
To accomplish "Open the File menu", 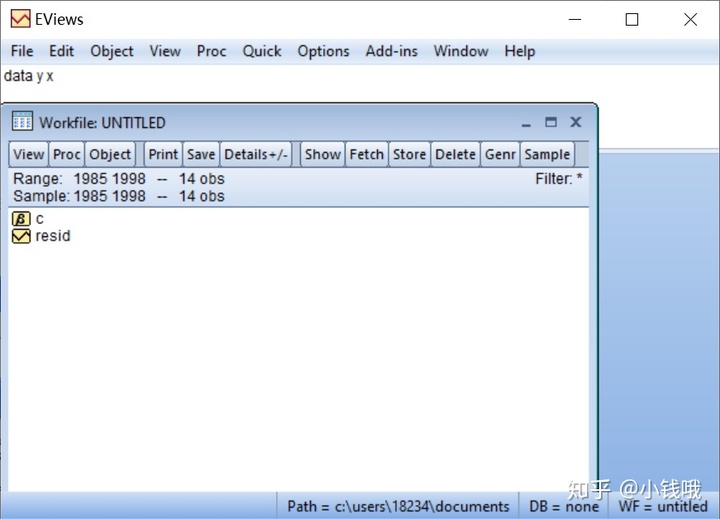I will click(22, 51).
